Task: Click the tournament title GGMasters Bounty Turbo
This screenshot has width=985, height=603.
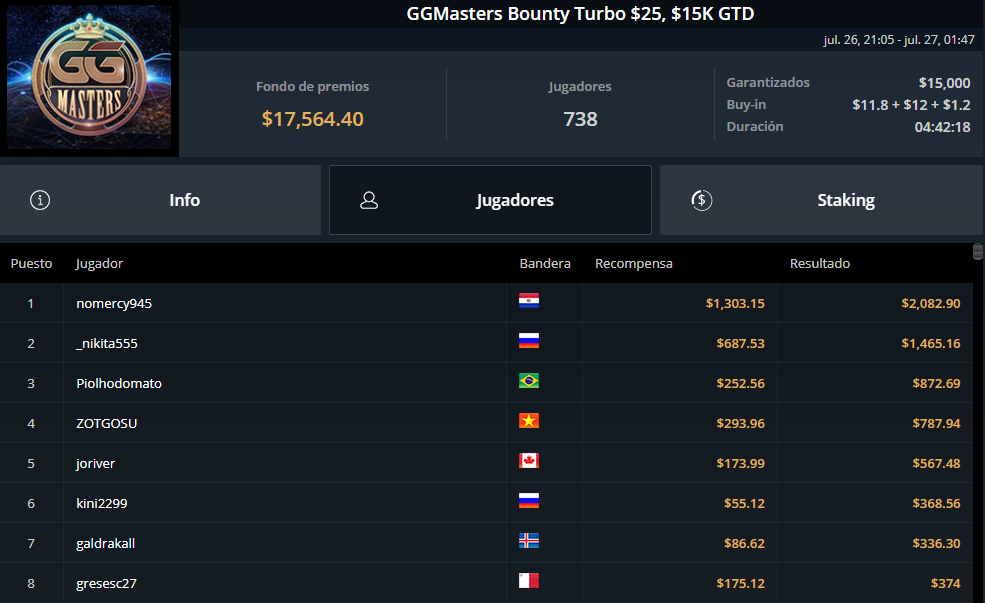Action: pos(580,14)
